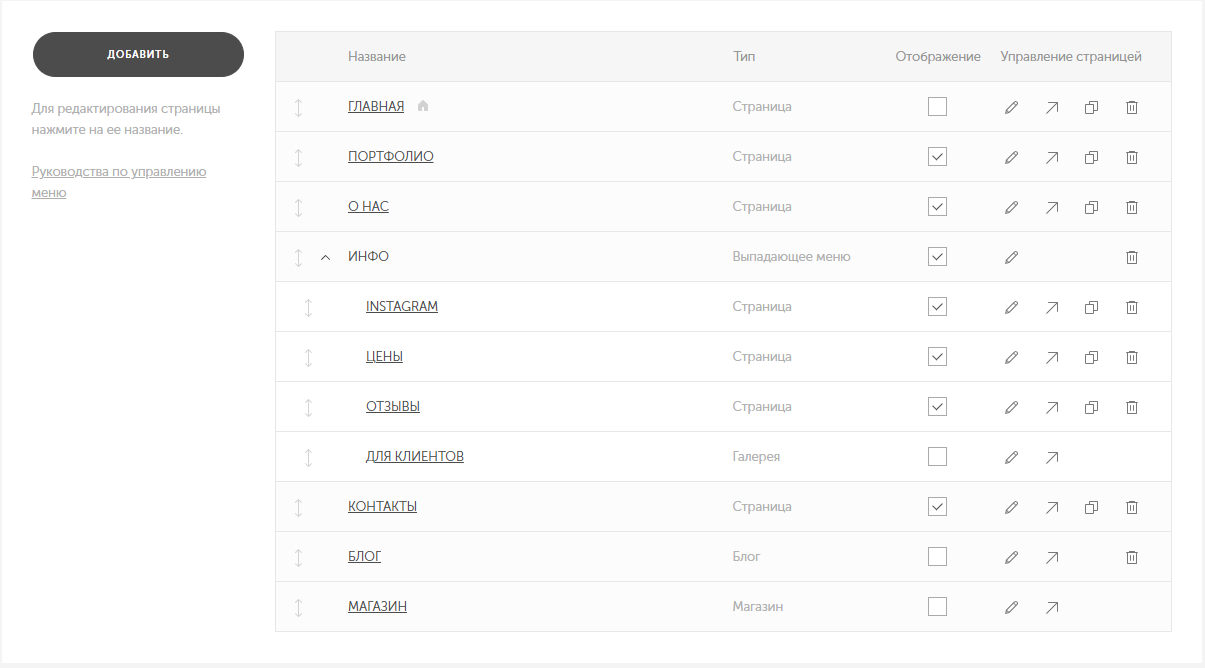
Task: Collapse the ИНФО dropdown menu chevron
Action: click(325, 257)
